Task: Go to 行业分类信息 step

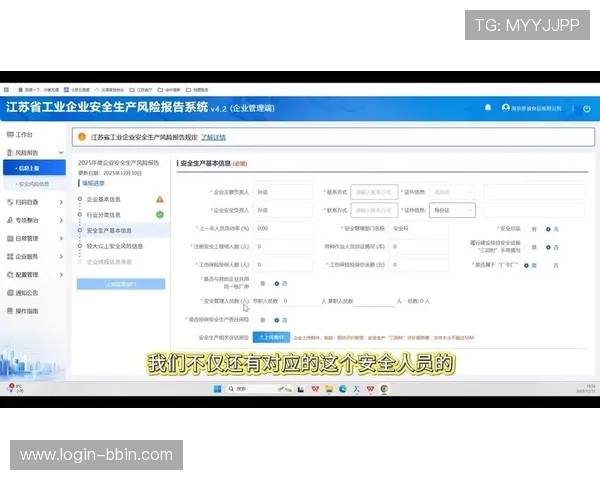Action: pyautogui.click(x=103, y=215)
